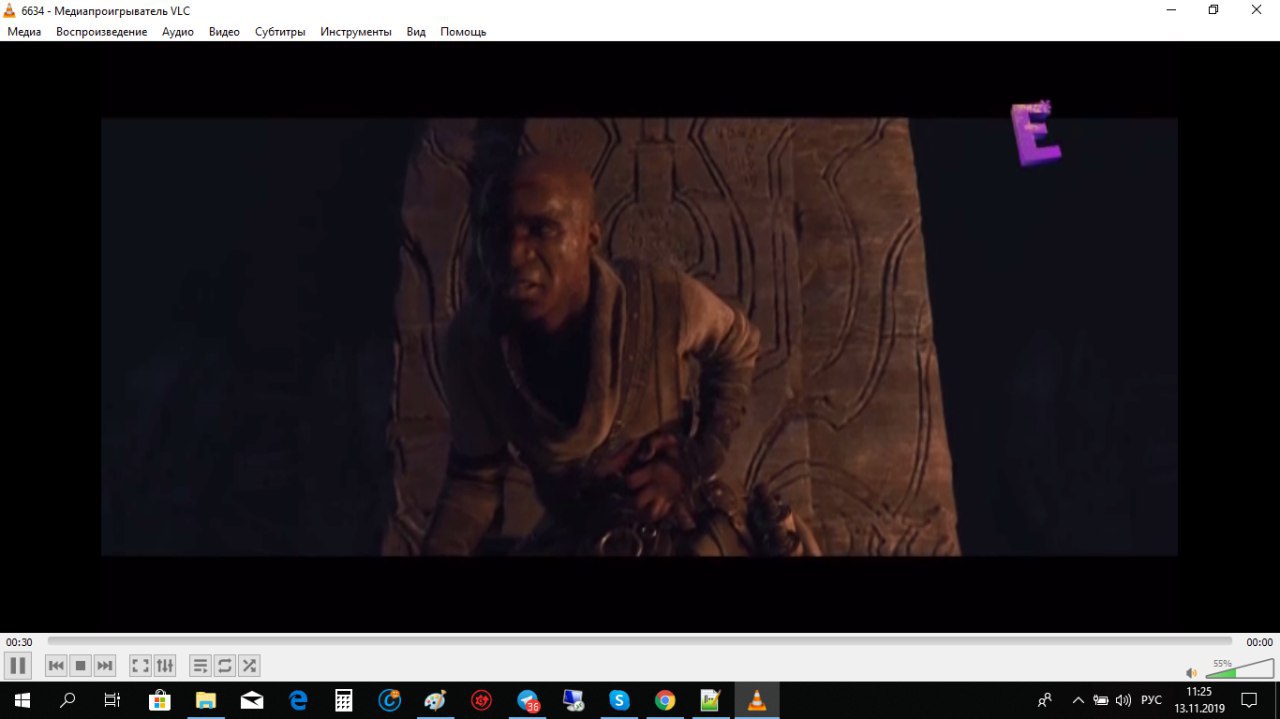The image size is (1280, 719).
Task: Pause playback with the pause button
Action: 18,665
